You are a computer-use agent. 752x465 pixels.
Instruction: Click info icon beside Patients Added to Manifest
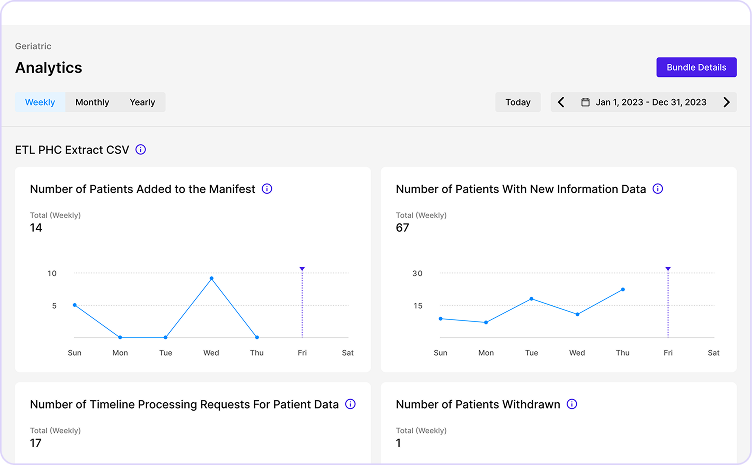[267, 189]
